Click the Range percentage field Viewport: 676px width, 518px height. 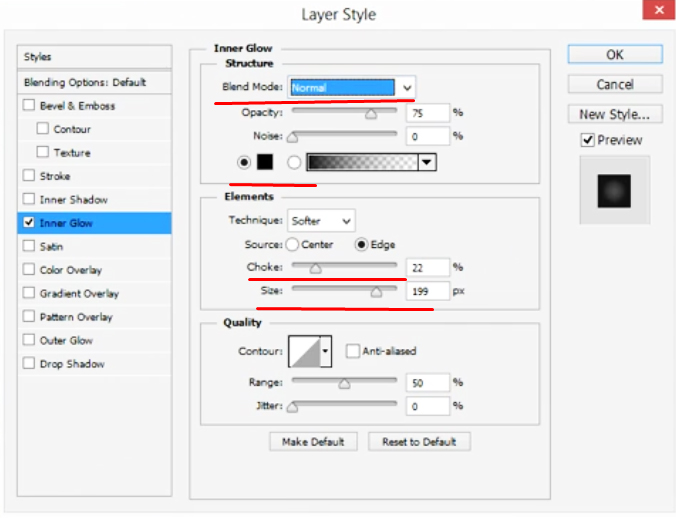click(428, 383)
